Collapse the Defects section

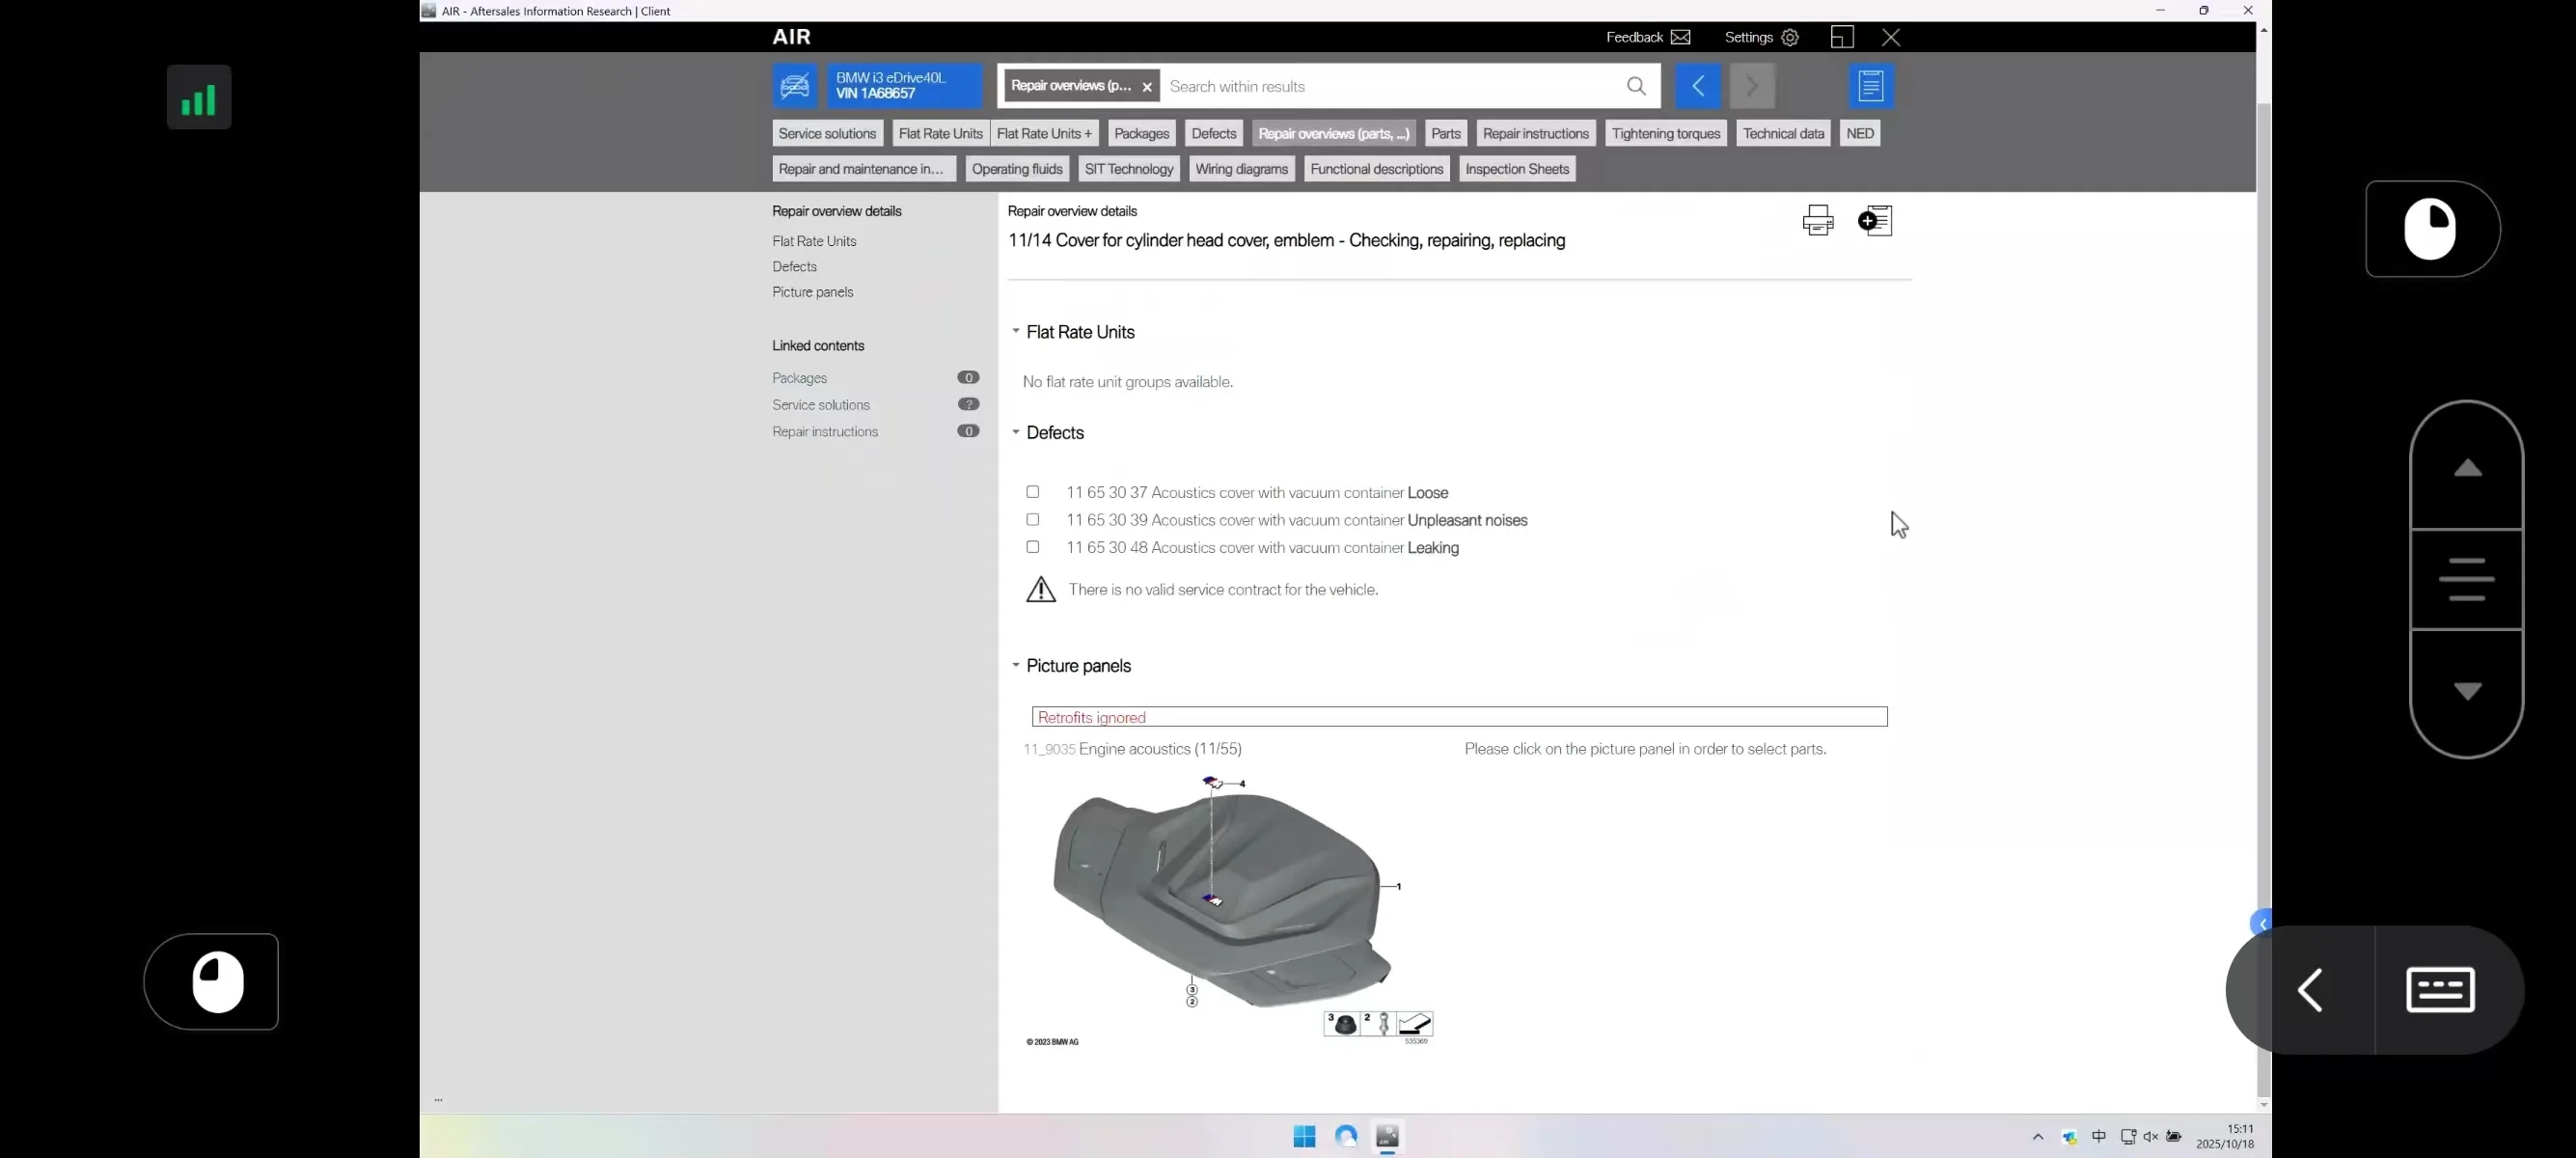coord(1016,432)
